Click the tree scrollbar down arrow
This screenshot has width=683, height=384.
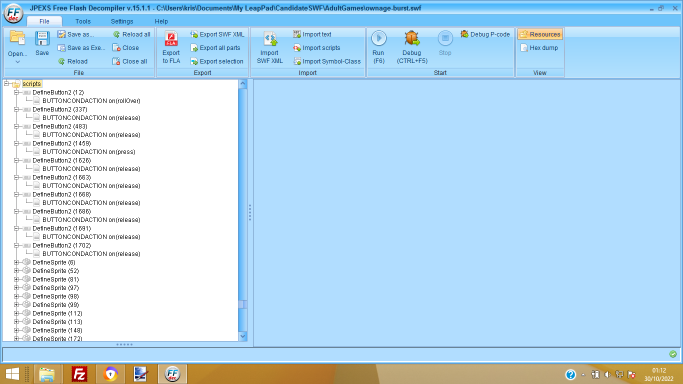coord(243,336)
